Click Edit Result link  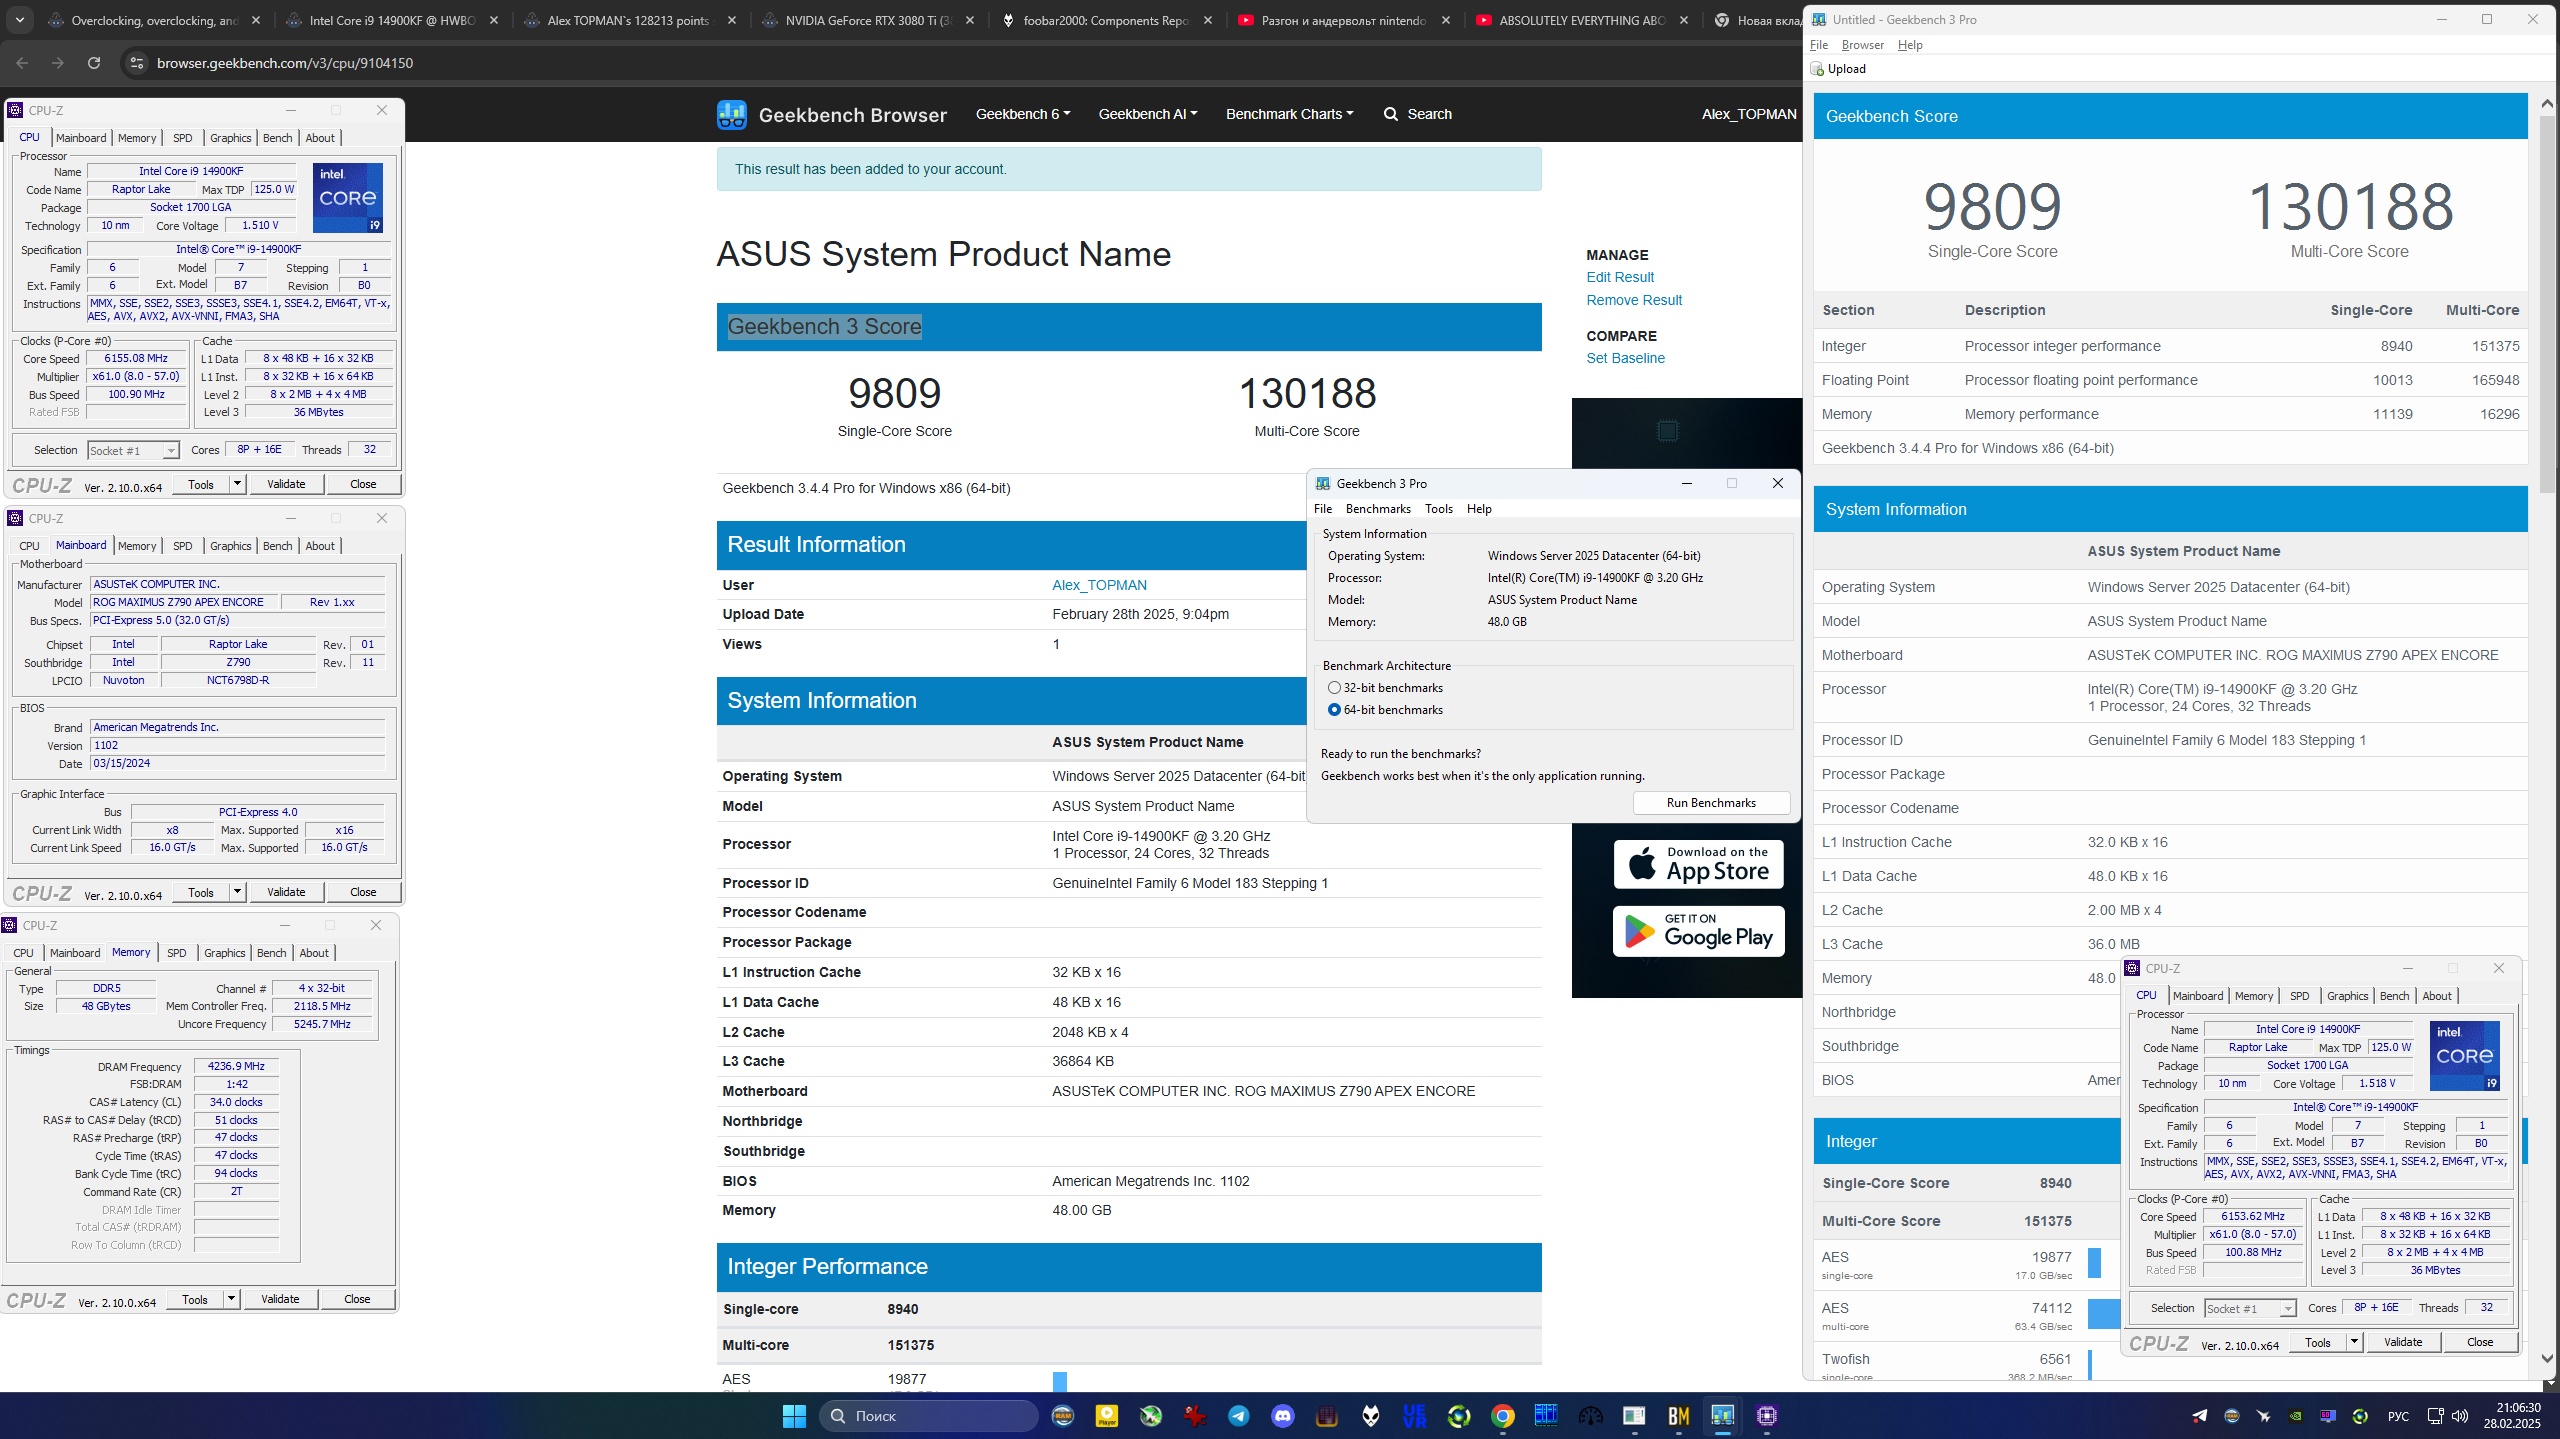pyautogui.click(x=1620, y=277)
